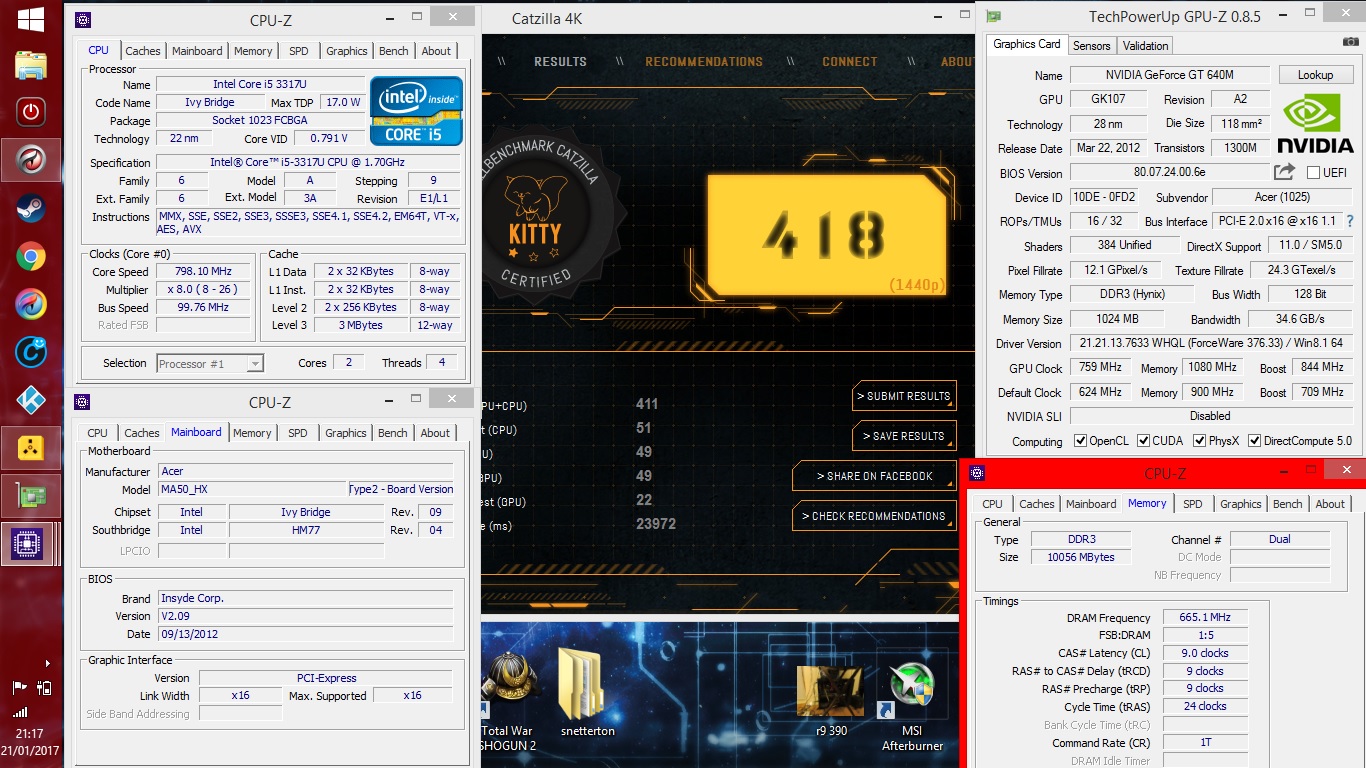Click the Lookup button in GPU-Z
The width and height of the screenshot is (1366, 768).
point(1315,75)
